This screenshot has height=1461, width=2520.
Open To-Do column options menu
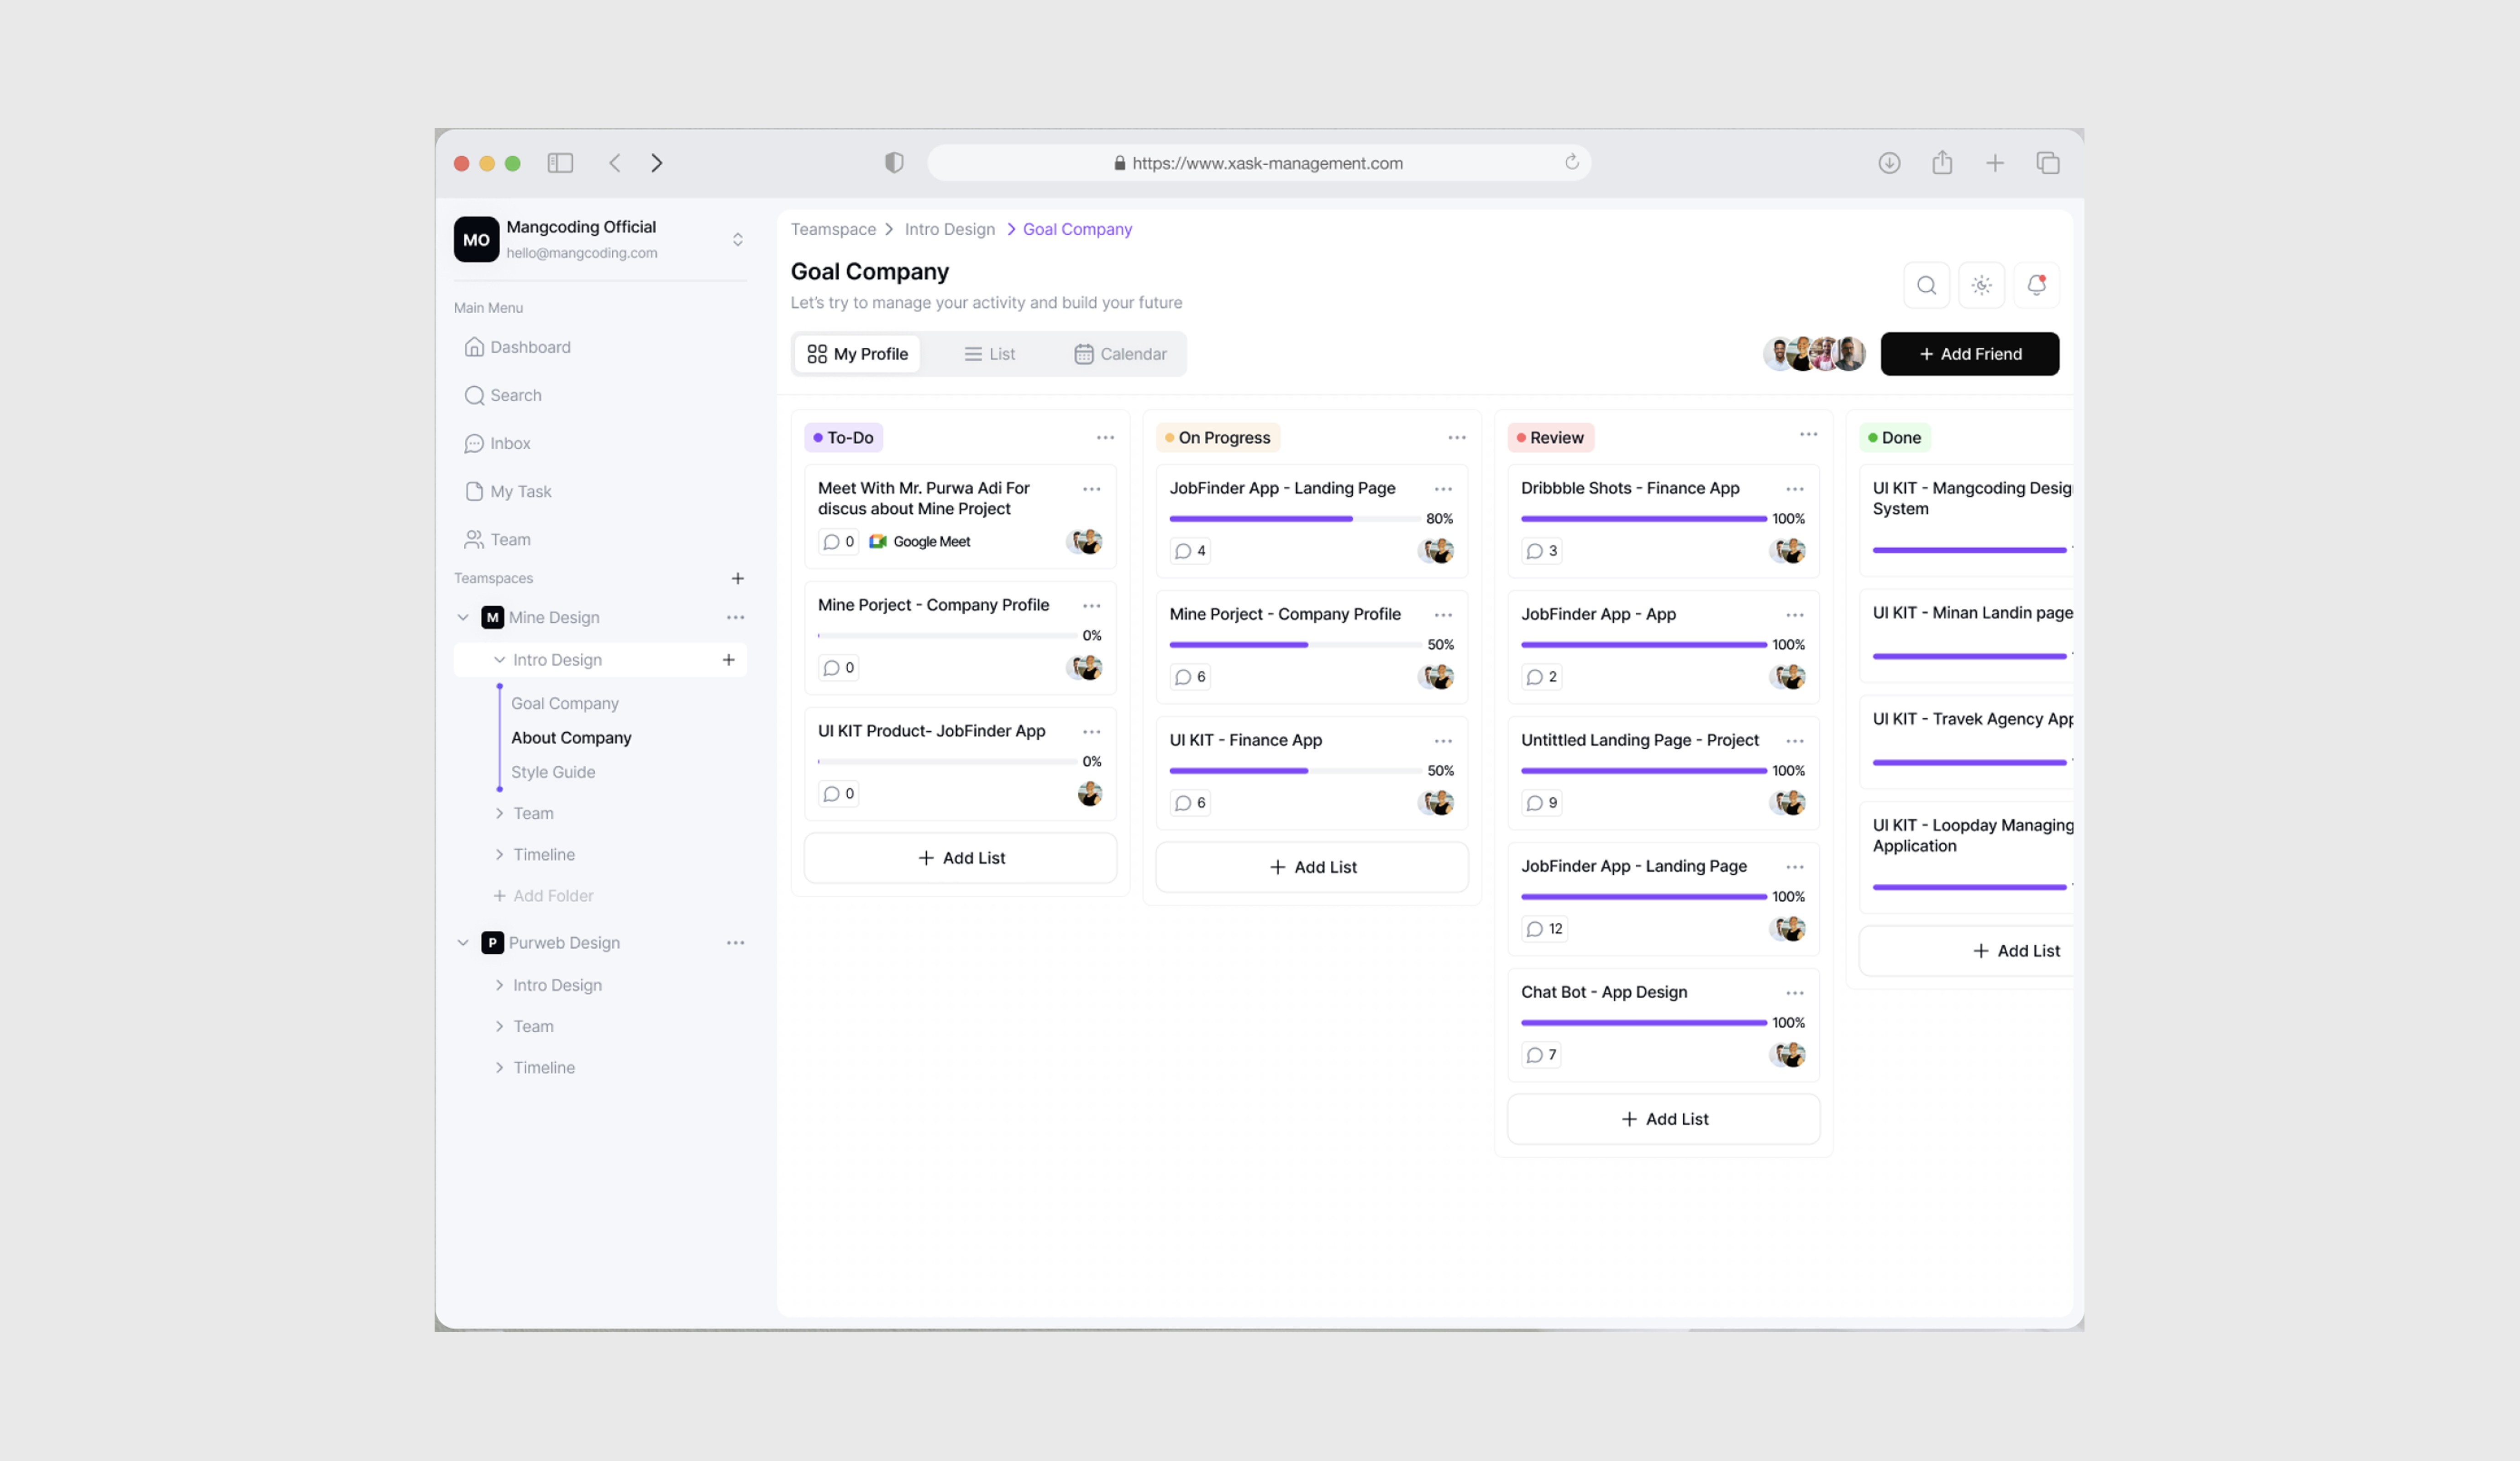1105,438
